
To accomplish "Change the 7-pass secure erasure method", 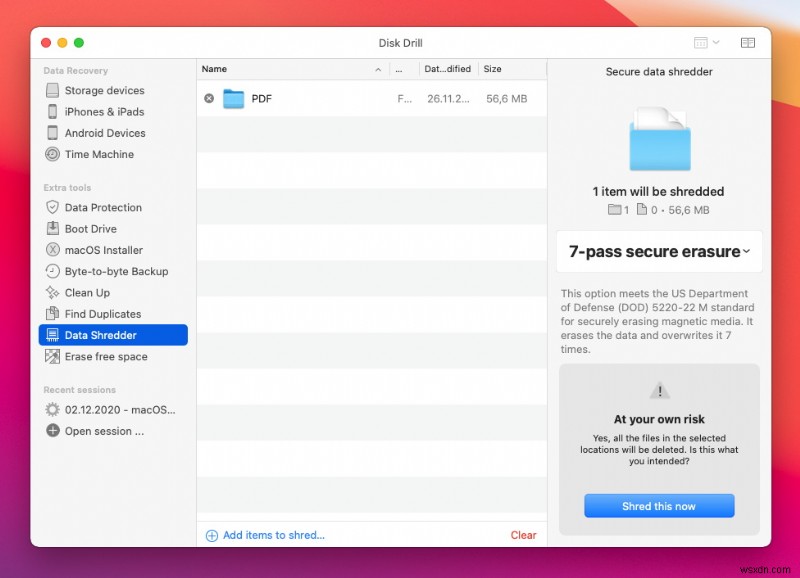I will pos(658,251).
